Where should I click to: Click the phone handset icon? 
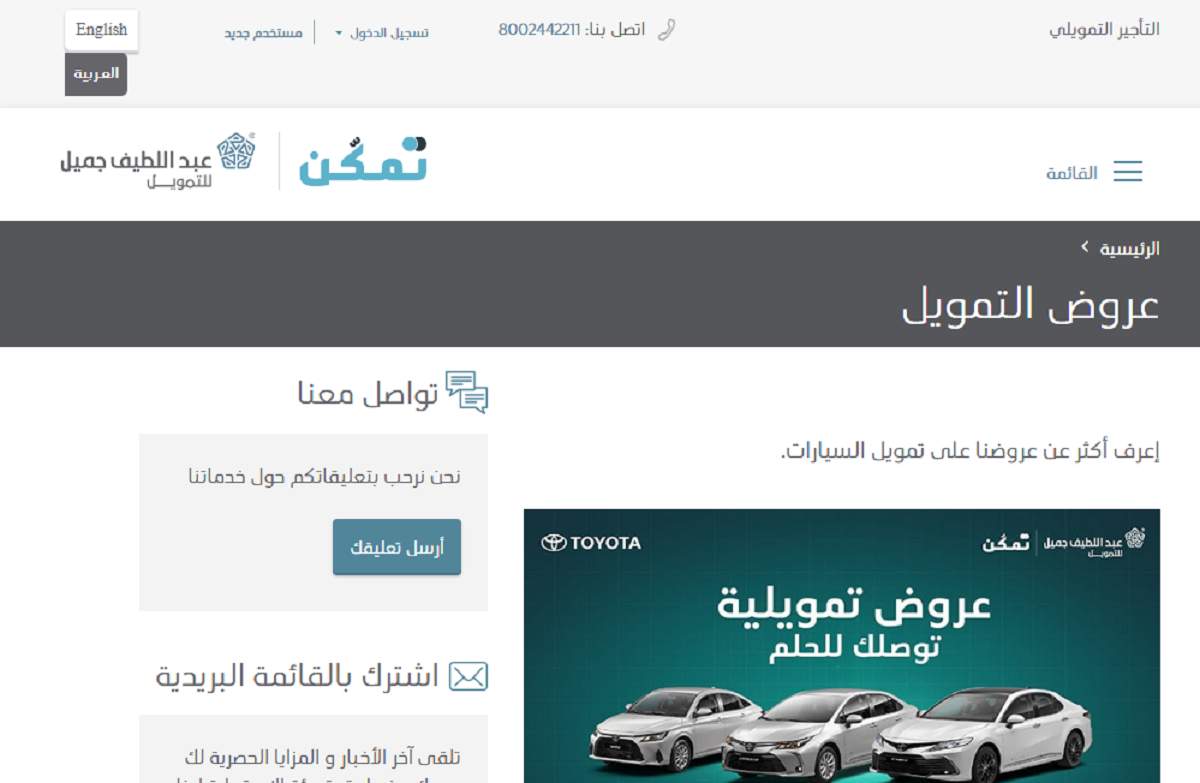click(x=667, y=30)
